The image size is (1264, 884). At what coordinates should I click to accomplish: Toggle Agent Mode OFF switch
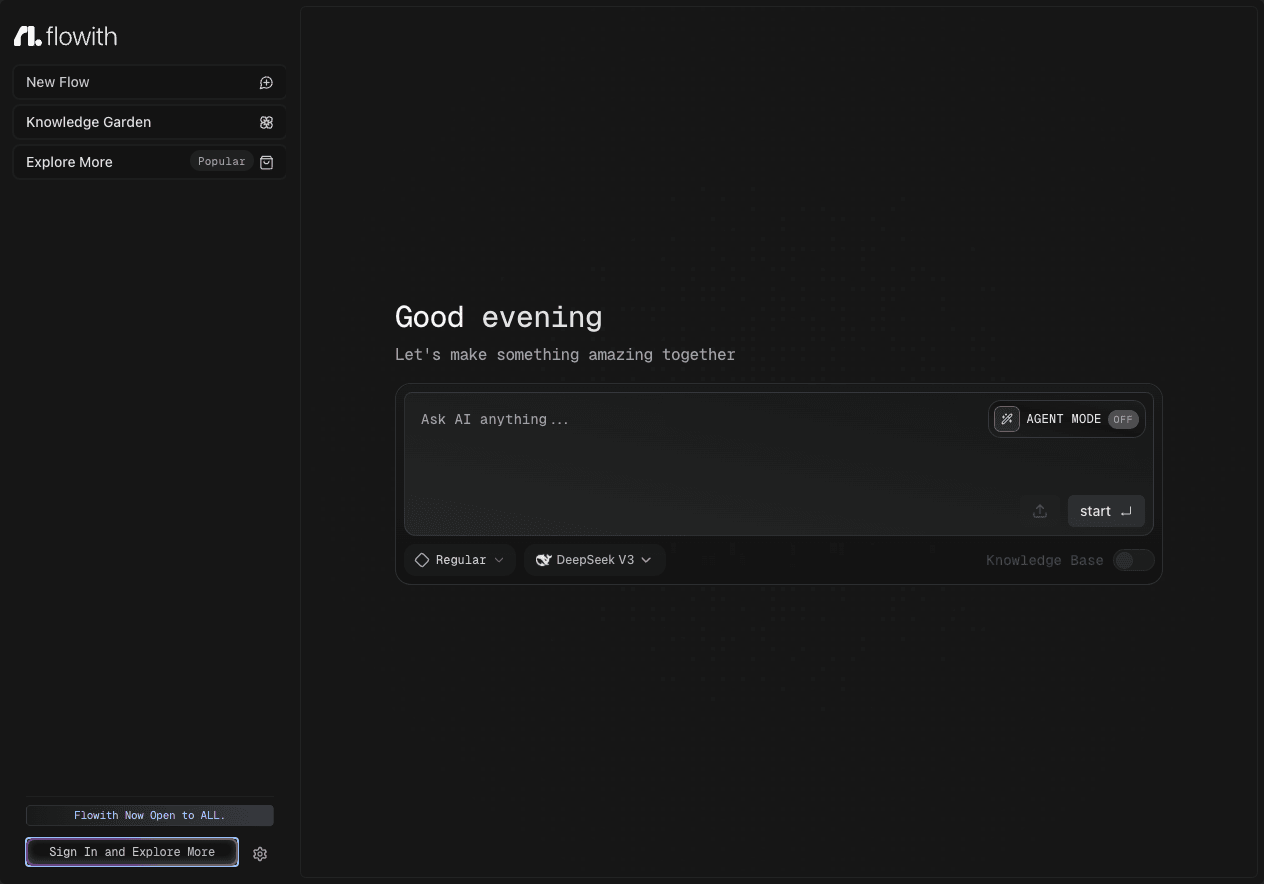click(1123, 419)
